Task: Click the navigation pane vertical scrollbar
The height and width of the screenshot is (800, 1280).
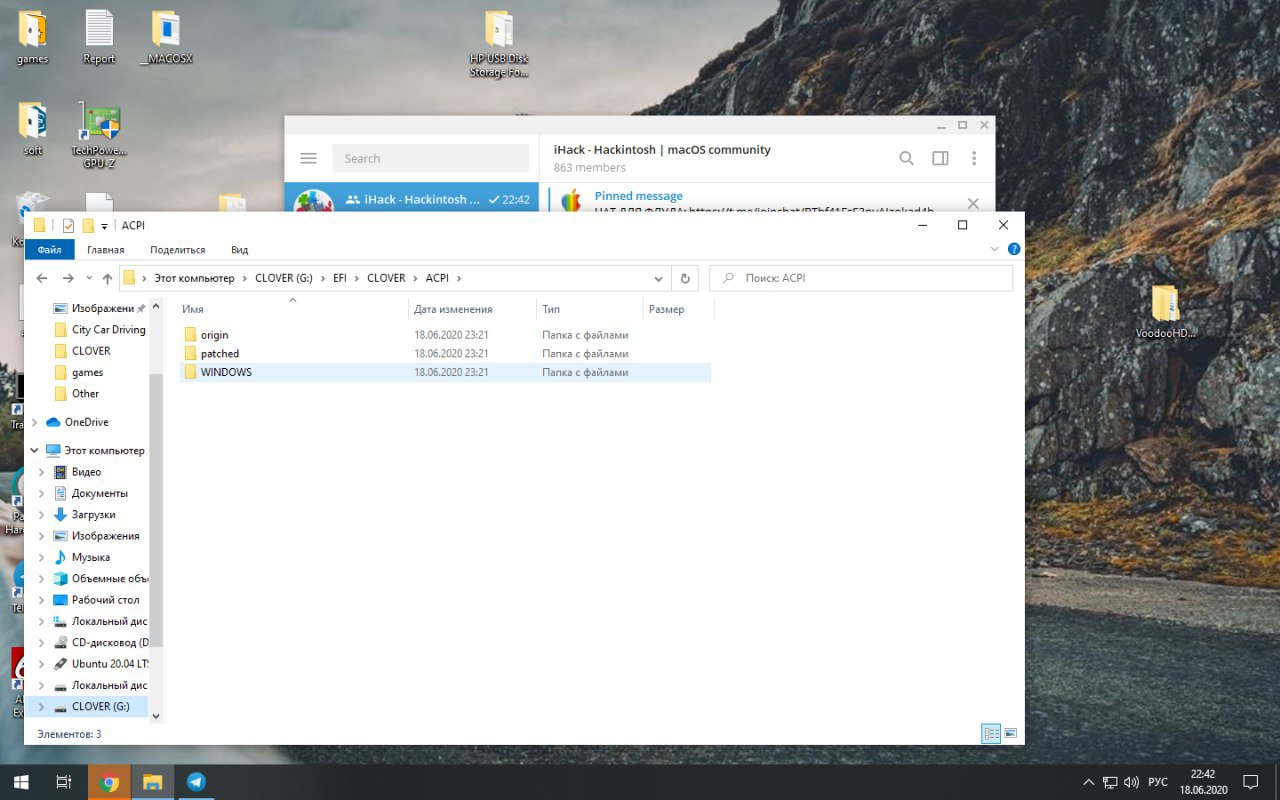Action: tap(155, 510)
